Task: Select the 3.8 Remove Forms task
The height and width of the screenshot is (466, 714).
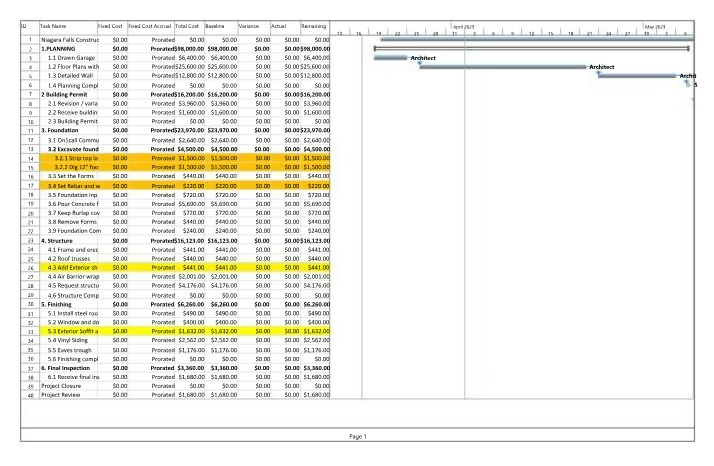Action: [x=72, y=222]
